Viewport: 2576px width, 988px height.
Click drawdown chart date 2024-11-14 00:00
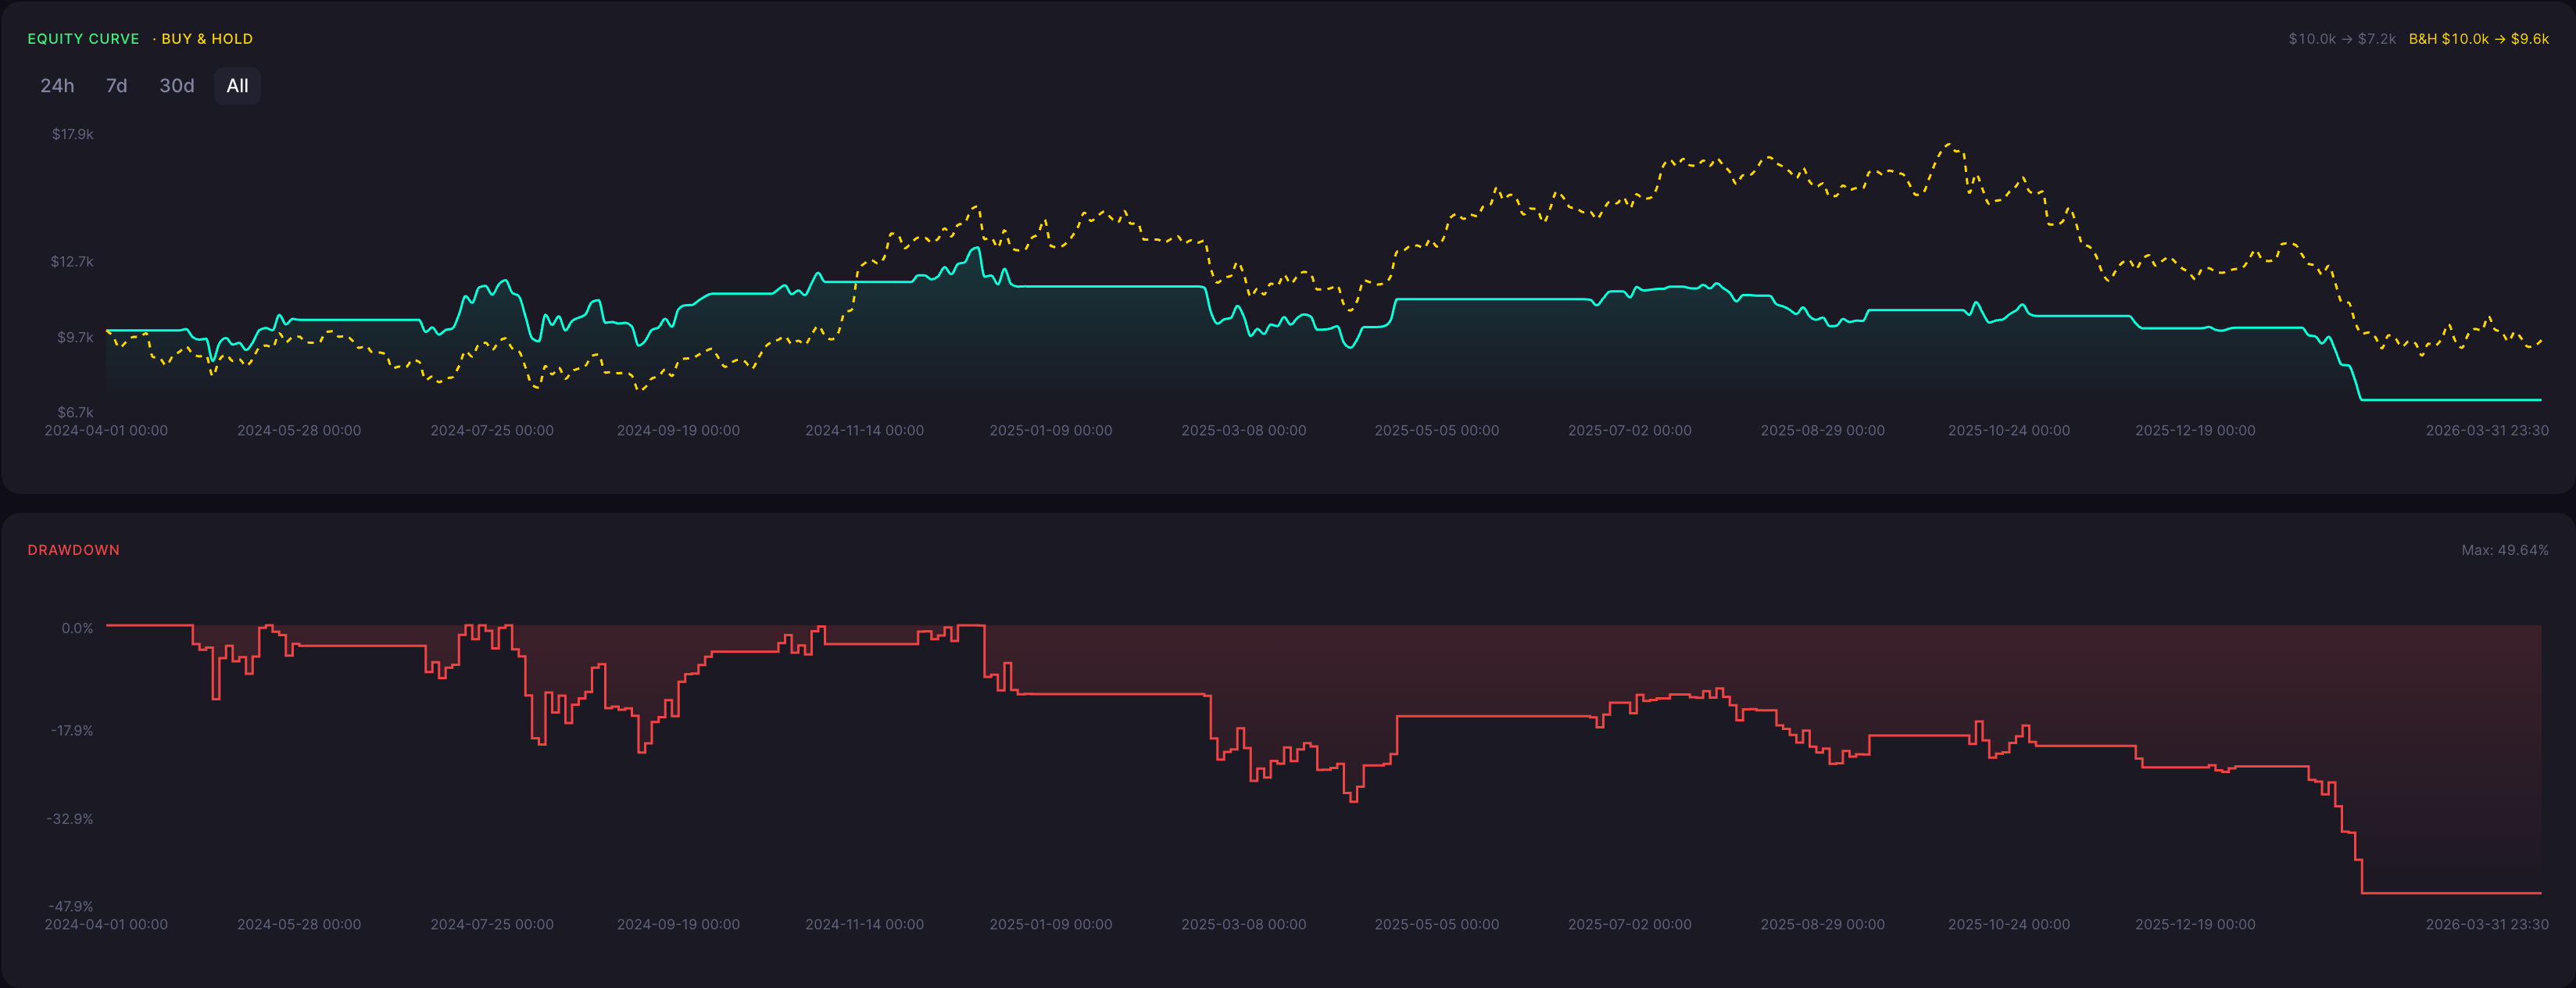click(x=865, y=925)
